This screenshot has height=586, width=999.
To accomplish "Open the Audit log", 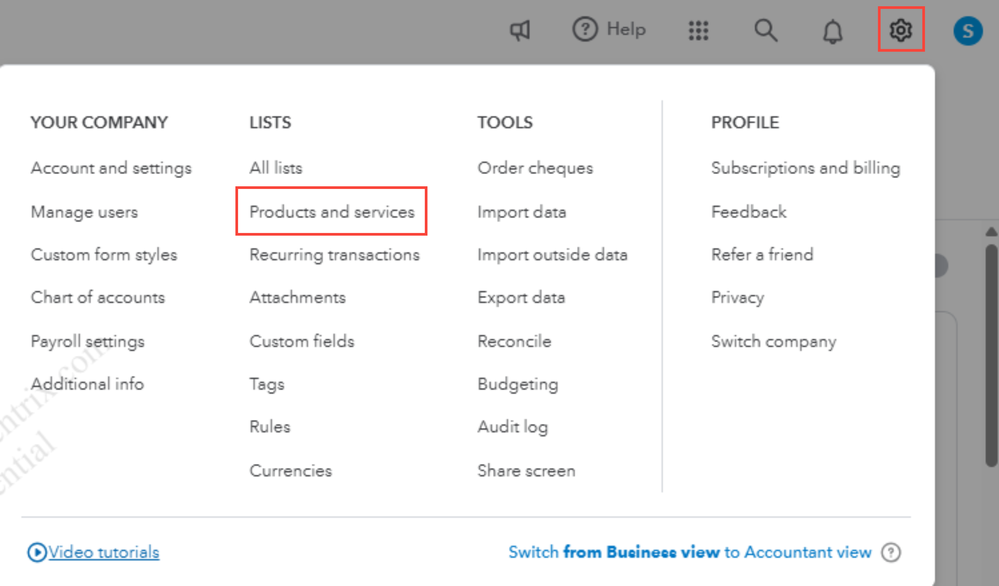I will (512, 426).
